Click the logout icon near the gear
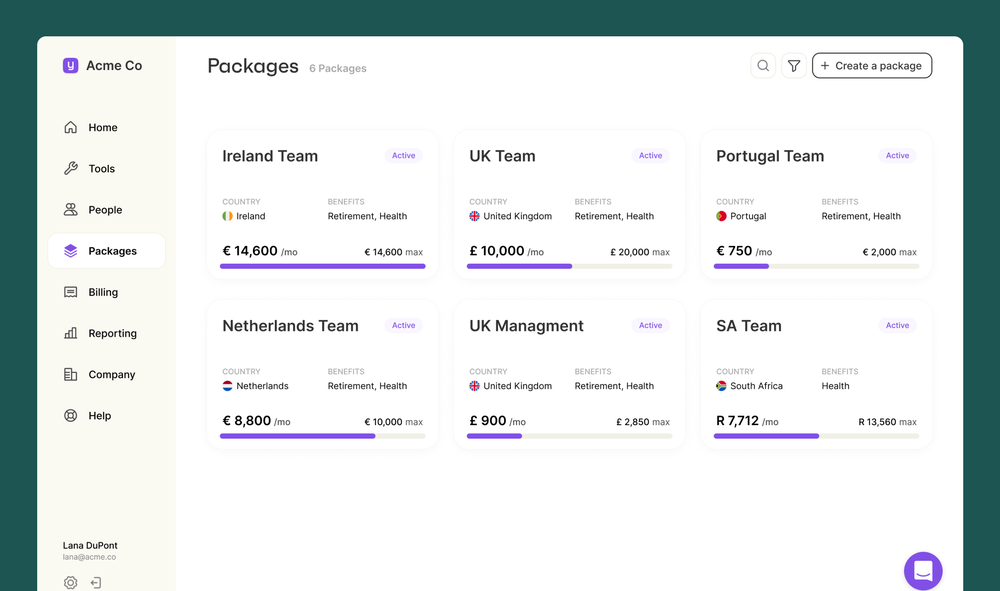Screen dimensions: 1000x591 coord(96,583)
